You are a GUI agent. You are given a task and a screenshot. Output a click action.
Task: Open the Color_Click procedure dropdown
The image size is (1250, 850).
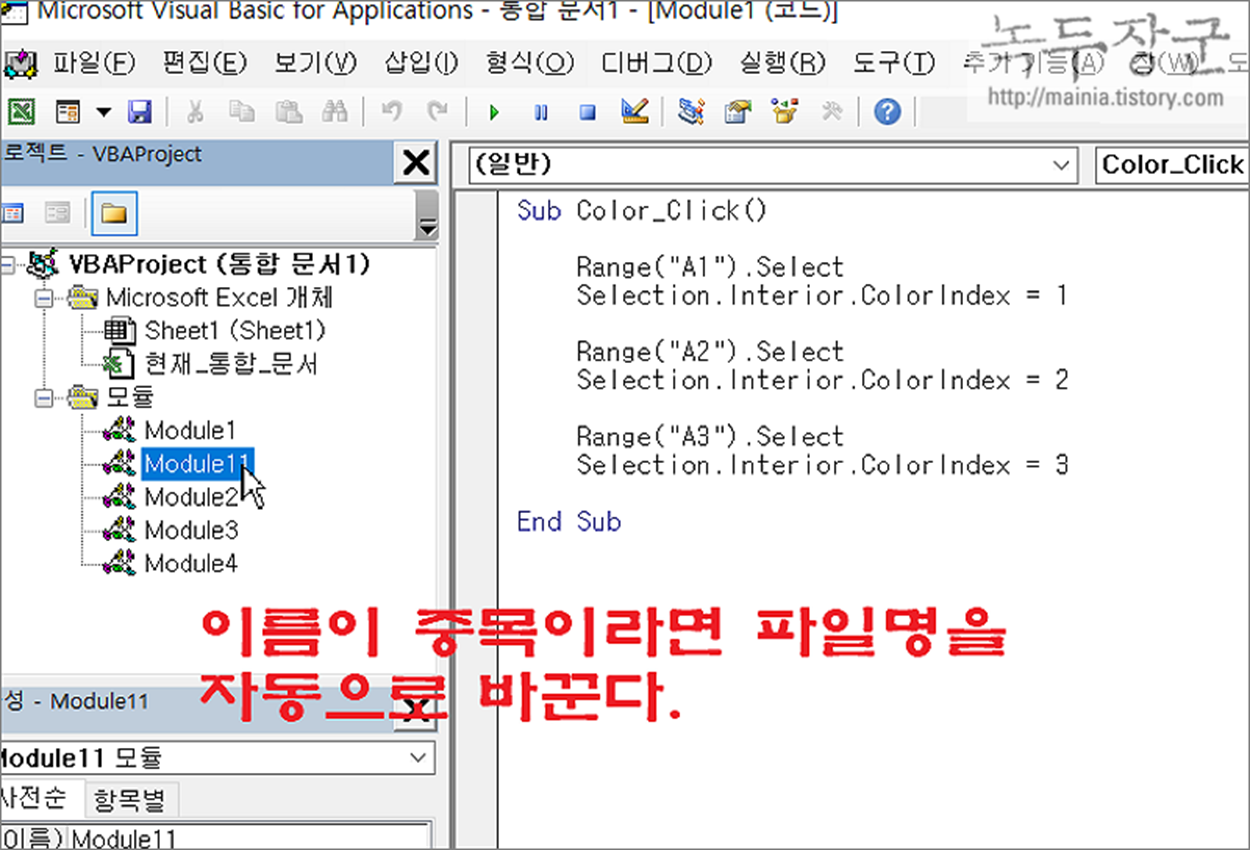[1173, 165]
